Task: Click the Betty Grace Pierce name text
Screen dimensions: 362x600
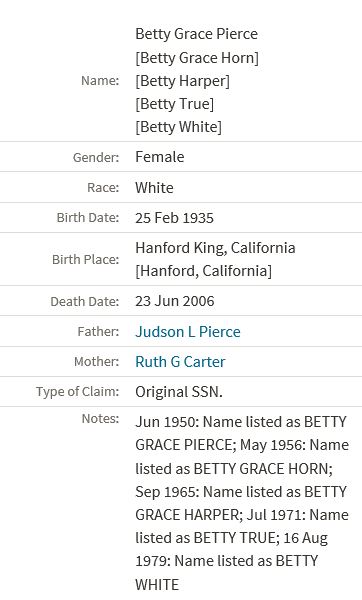Action: tap(197, 34)
